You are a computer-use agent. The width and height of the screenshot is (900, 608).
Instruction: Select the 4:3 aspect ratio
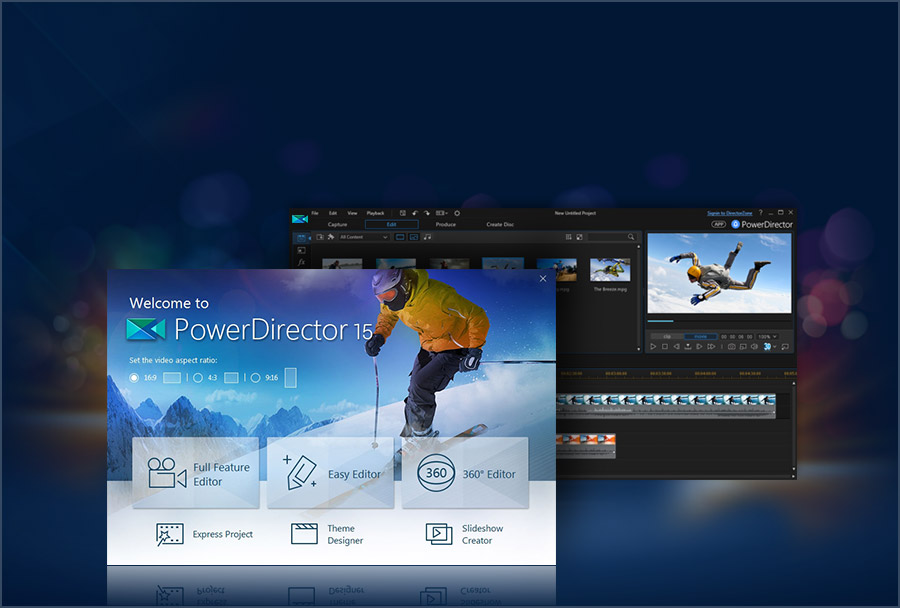pyautogui.click(x=198, y=378)
